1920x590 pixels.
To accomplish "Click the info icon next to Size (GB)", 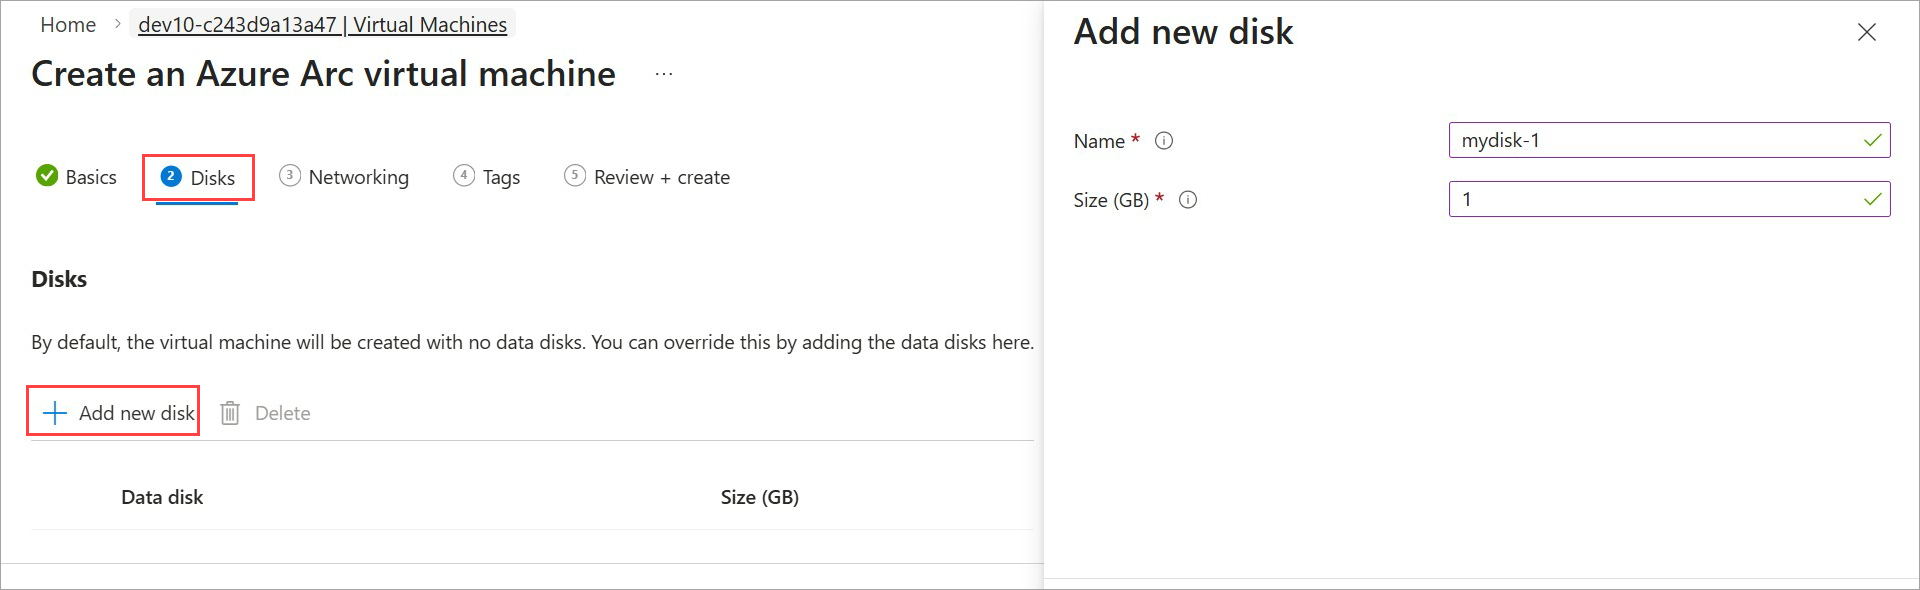I will pyautogui.click(x=1188, y=200).
